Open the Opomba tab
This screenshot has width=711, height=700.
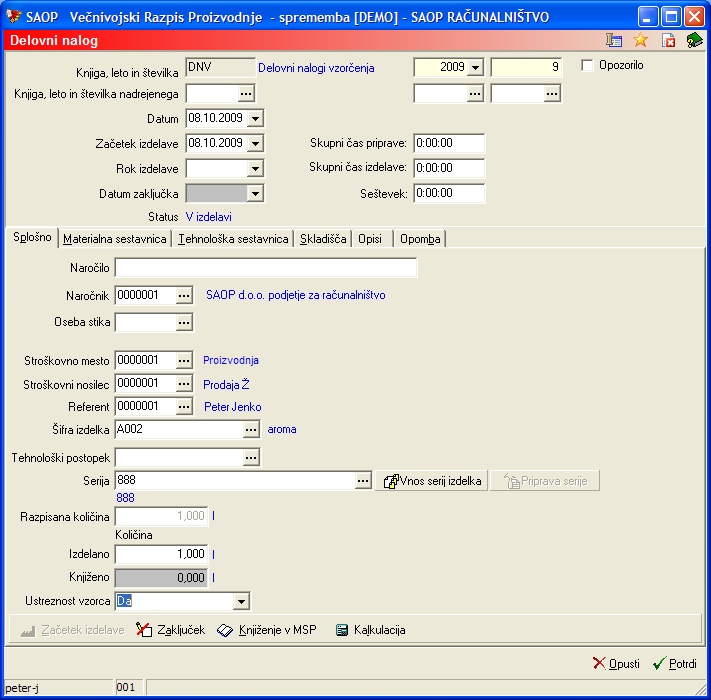[420, 239]
